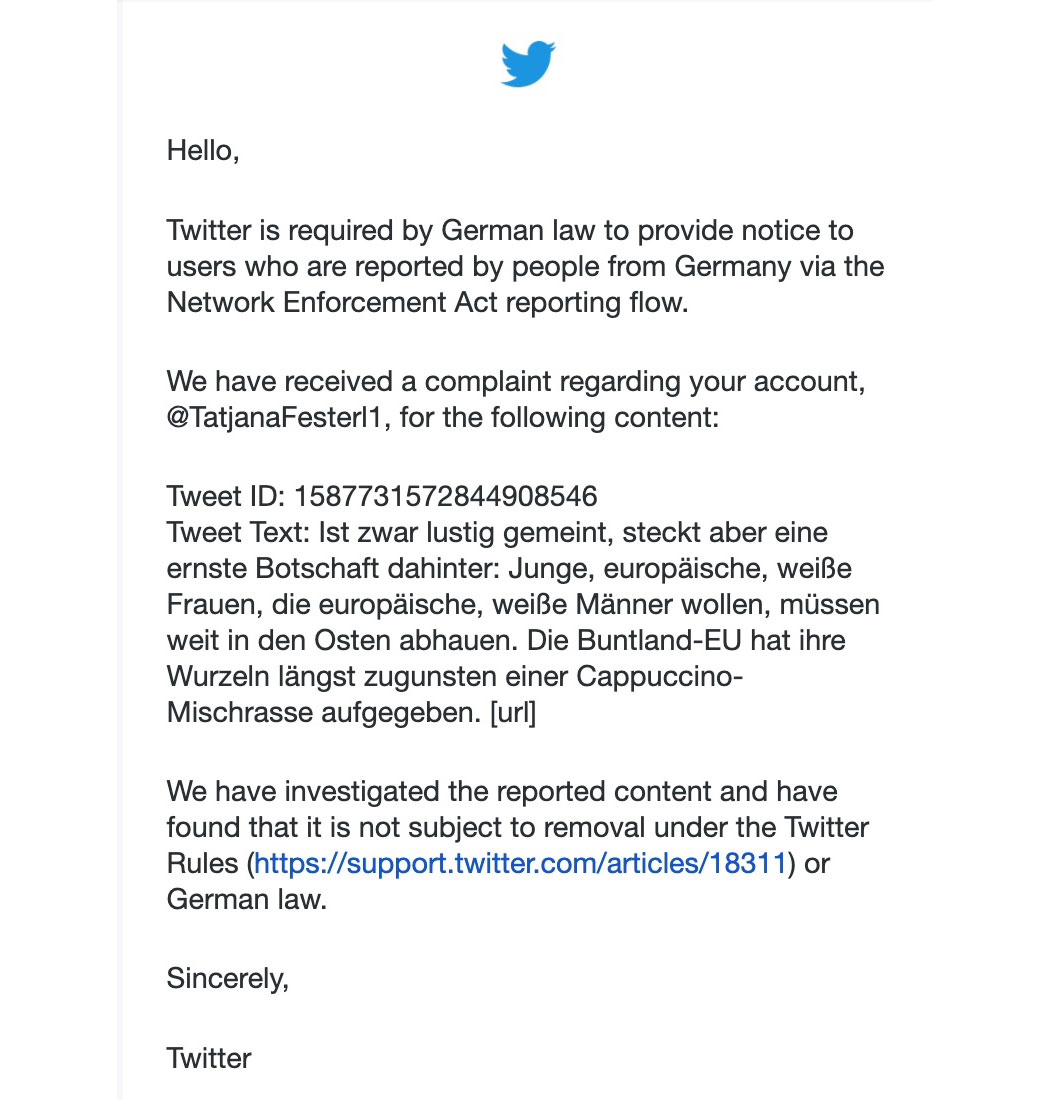This screenshot has width=1050, height=1100.
Task: Click the blue Twitter bird logo
Action: pos(527,64)
